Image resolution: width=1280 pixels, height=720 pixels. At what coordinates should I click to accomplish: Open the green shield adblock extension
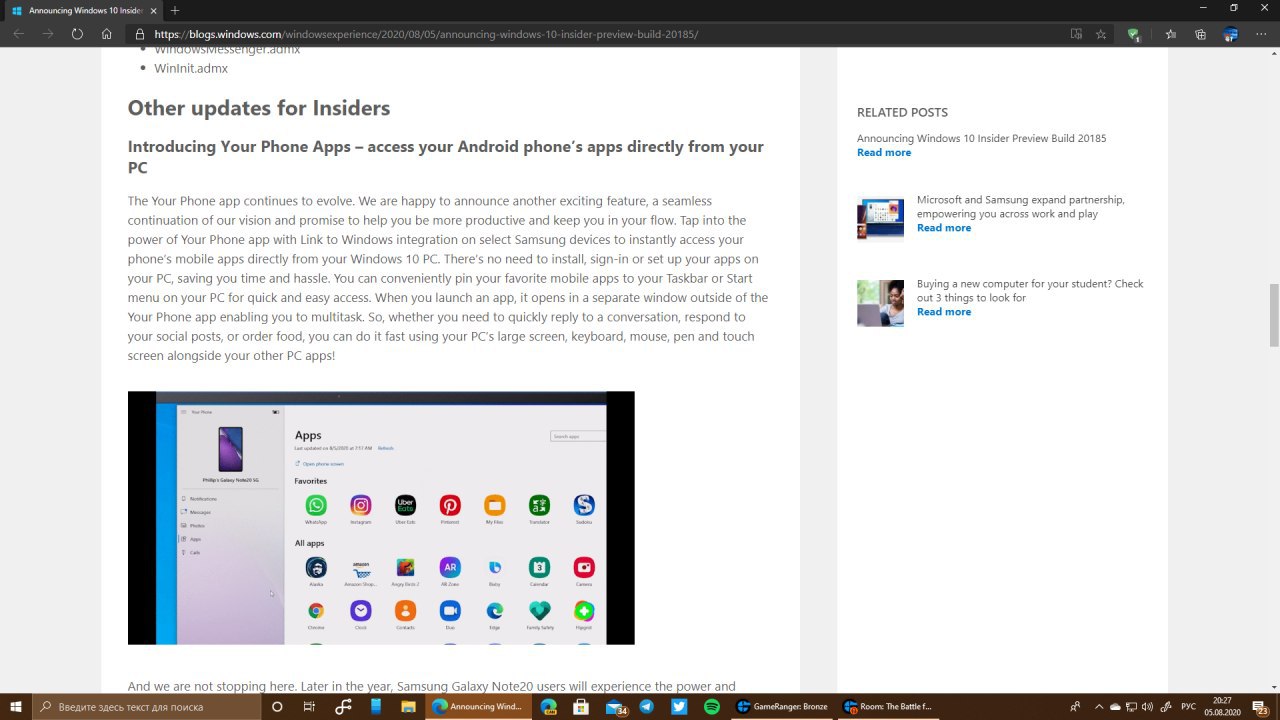[1133, 34]
